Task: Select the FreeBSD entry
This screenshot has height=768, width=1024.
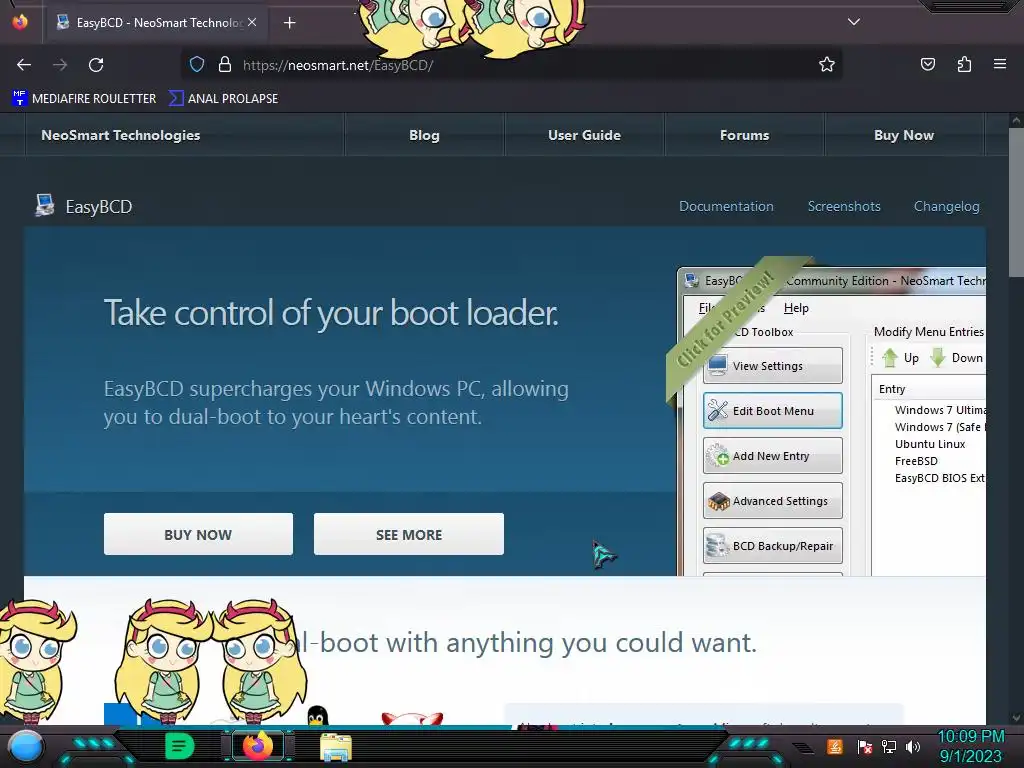Action: (x=916, y=461)
